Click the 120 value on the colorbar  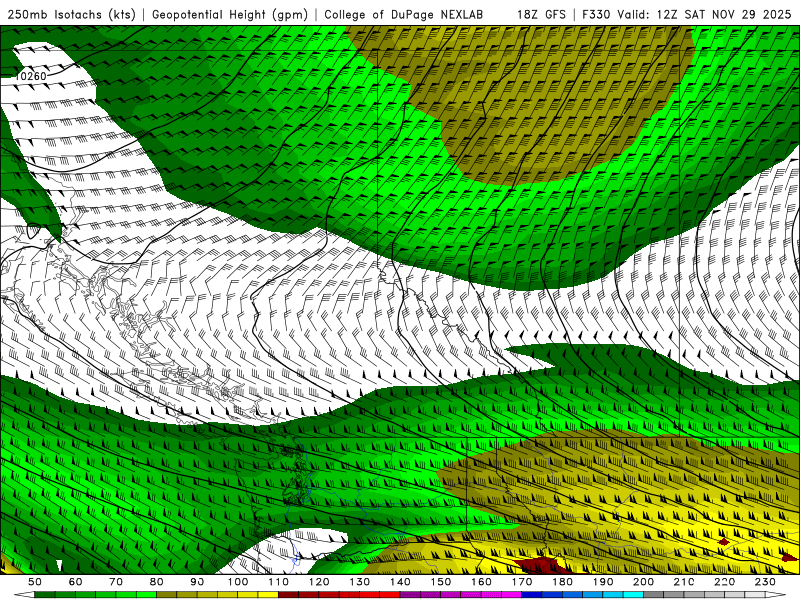(x=319, y=582)
